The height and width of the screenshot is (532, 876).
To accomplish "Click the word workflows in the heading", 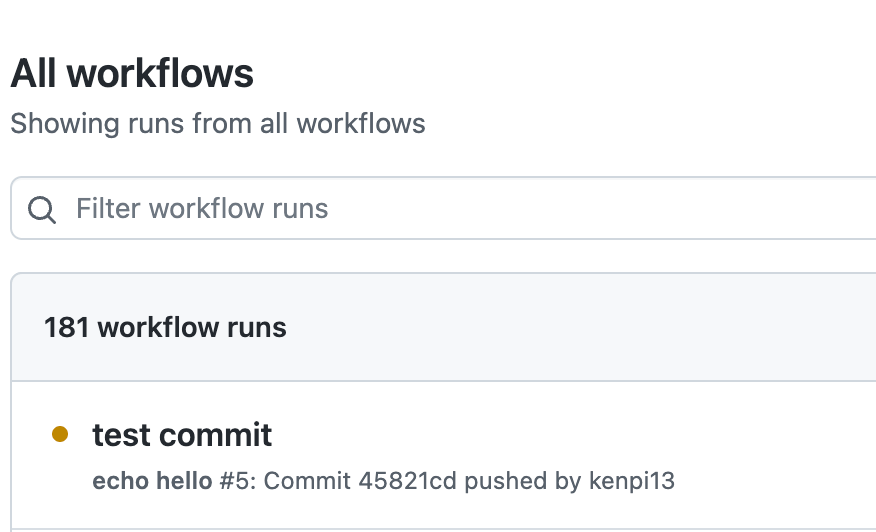I will [160, 73].
